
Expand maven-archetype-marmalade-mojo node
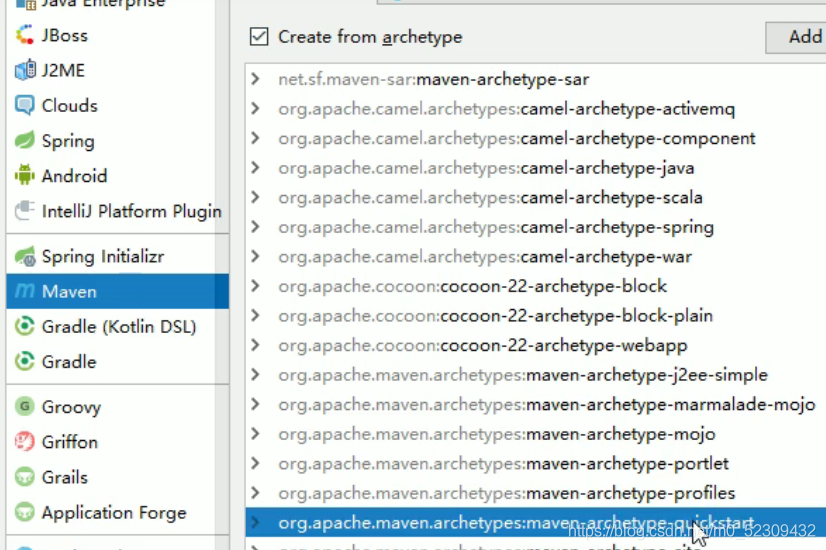255,404
